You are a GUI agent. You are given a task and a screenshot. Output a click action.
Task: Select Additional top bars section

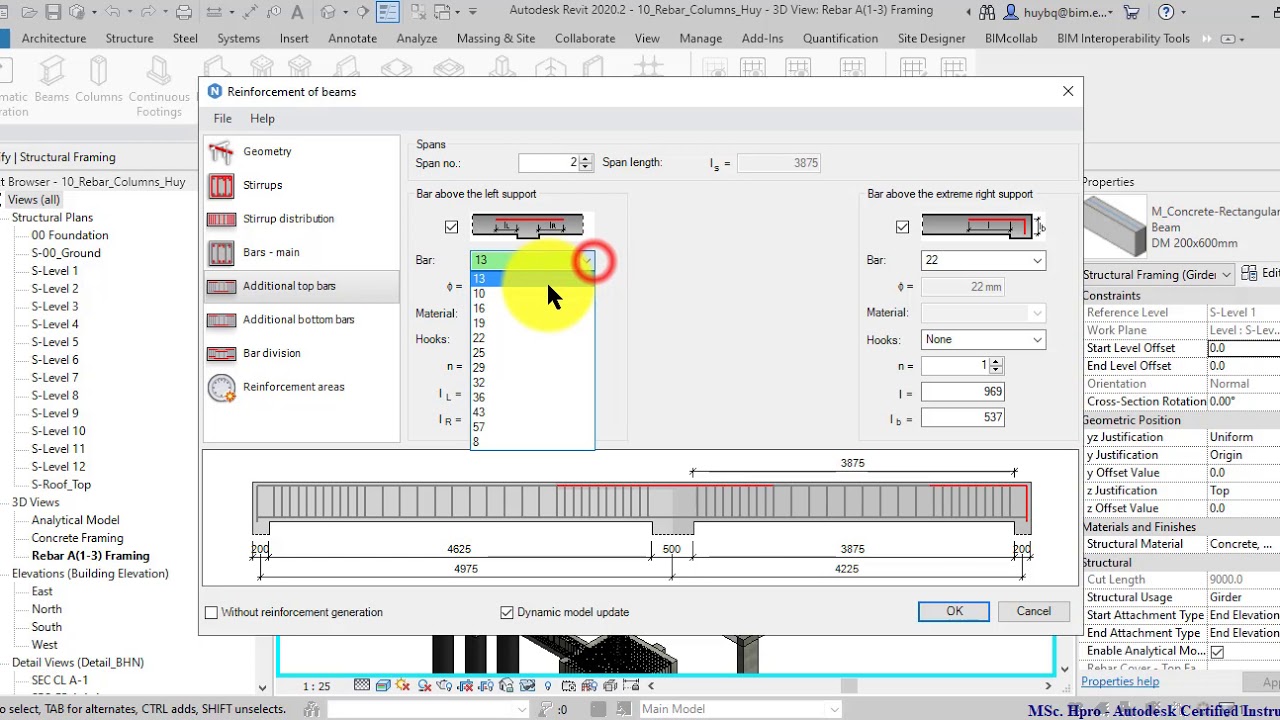(x=302, y=286)
